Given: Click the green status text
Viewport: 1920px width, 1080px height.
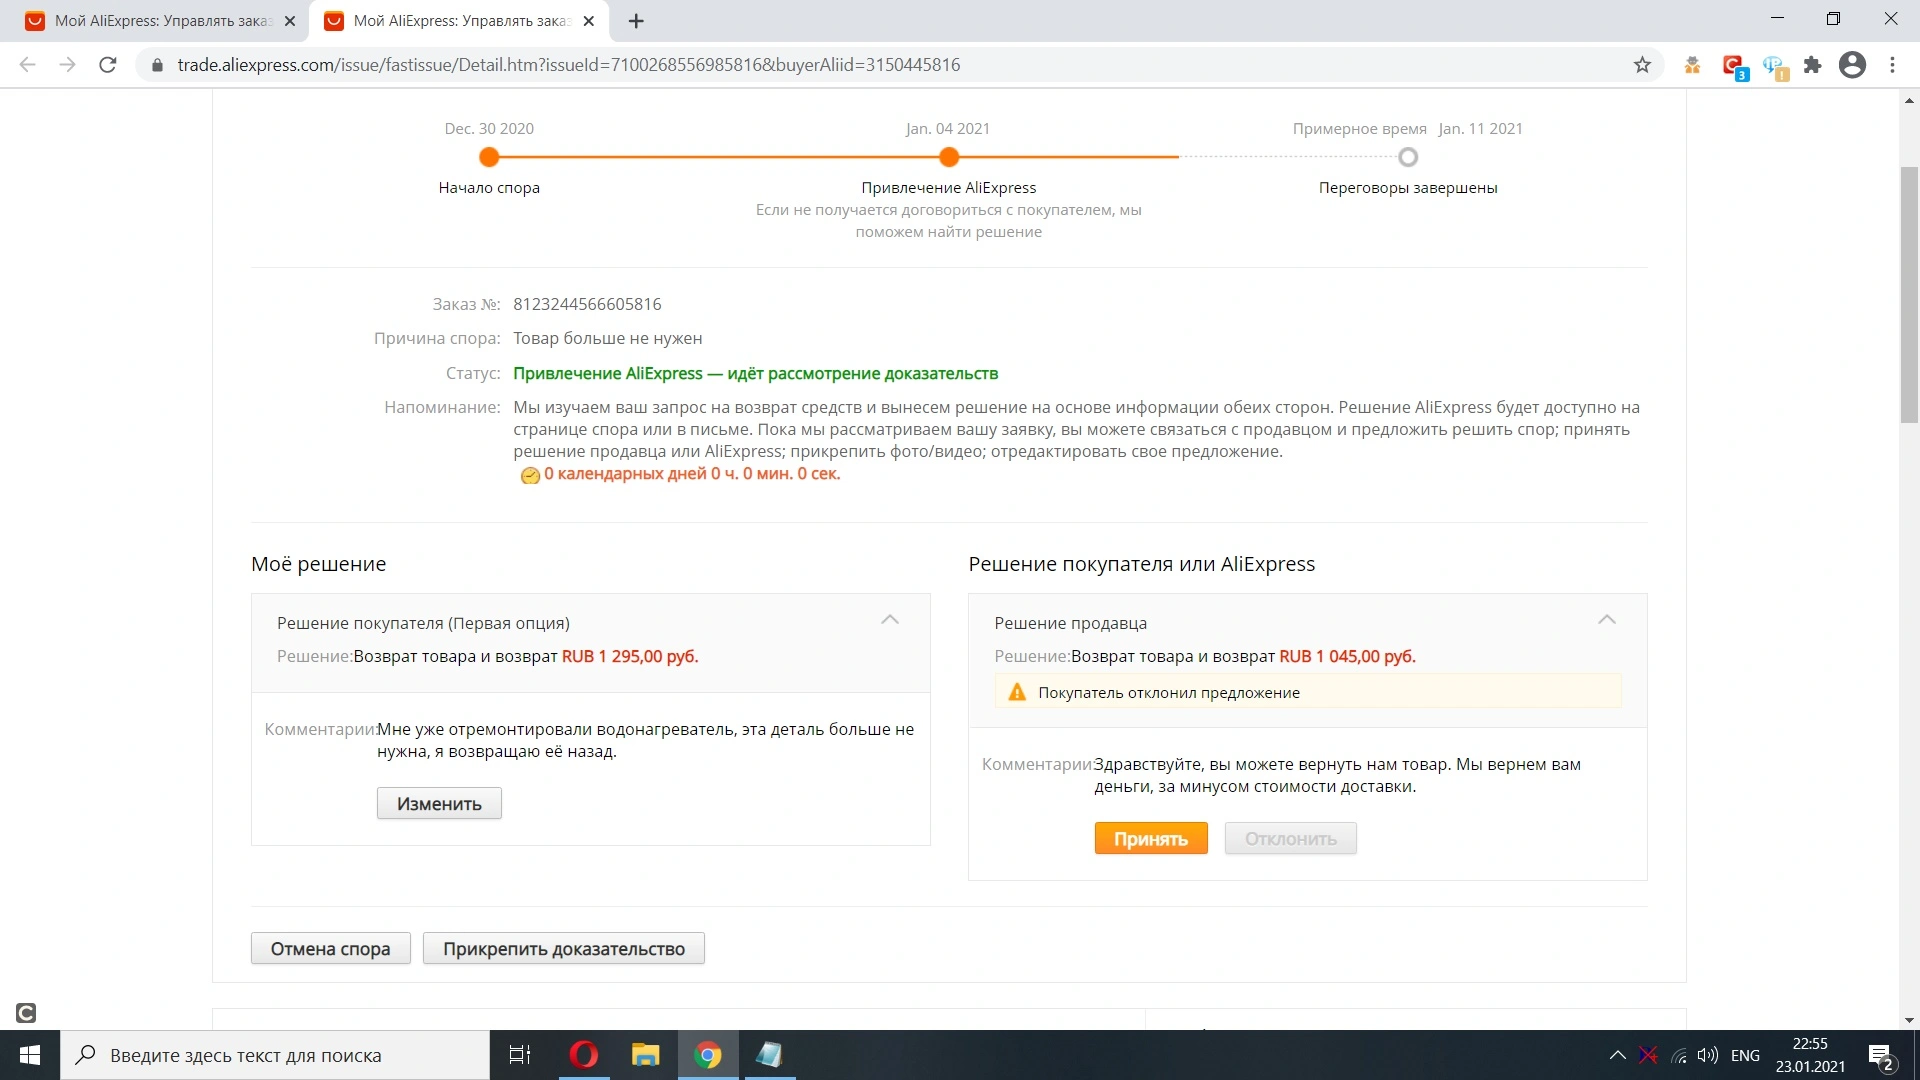Looking at the screenshot, I should [x=755, y=373].
